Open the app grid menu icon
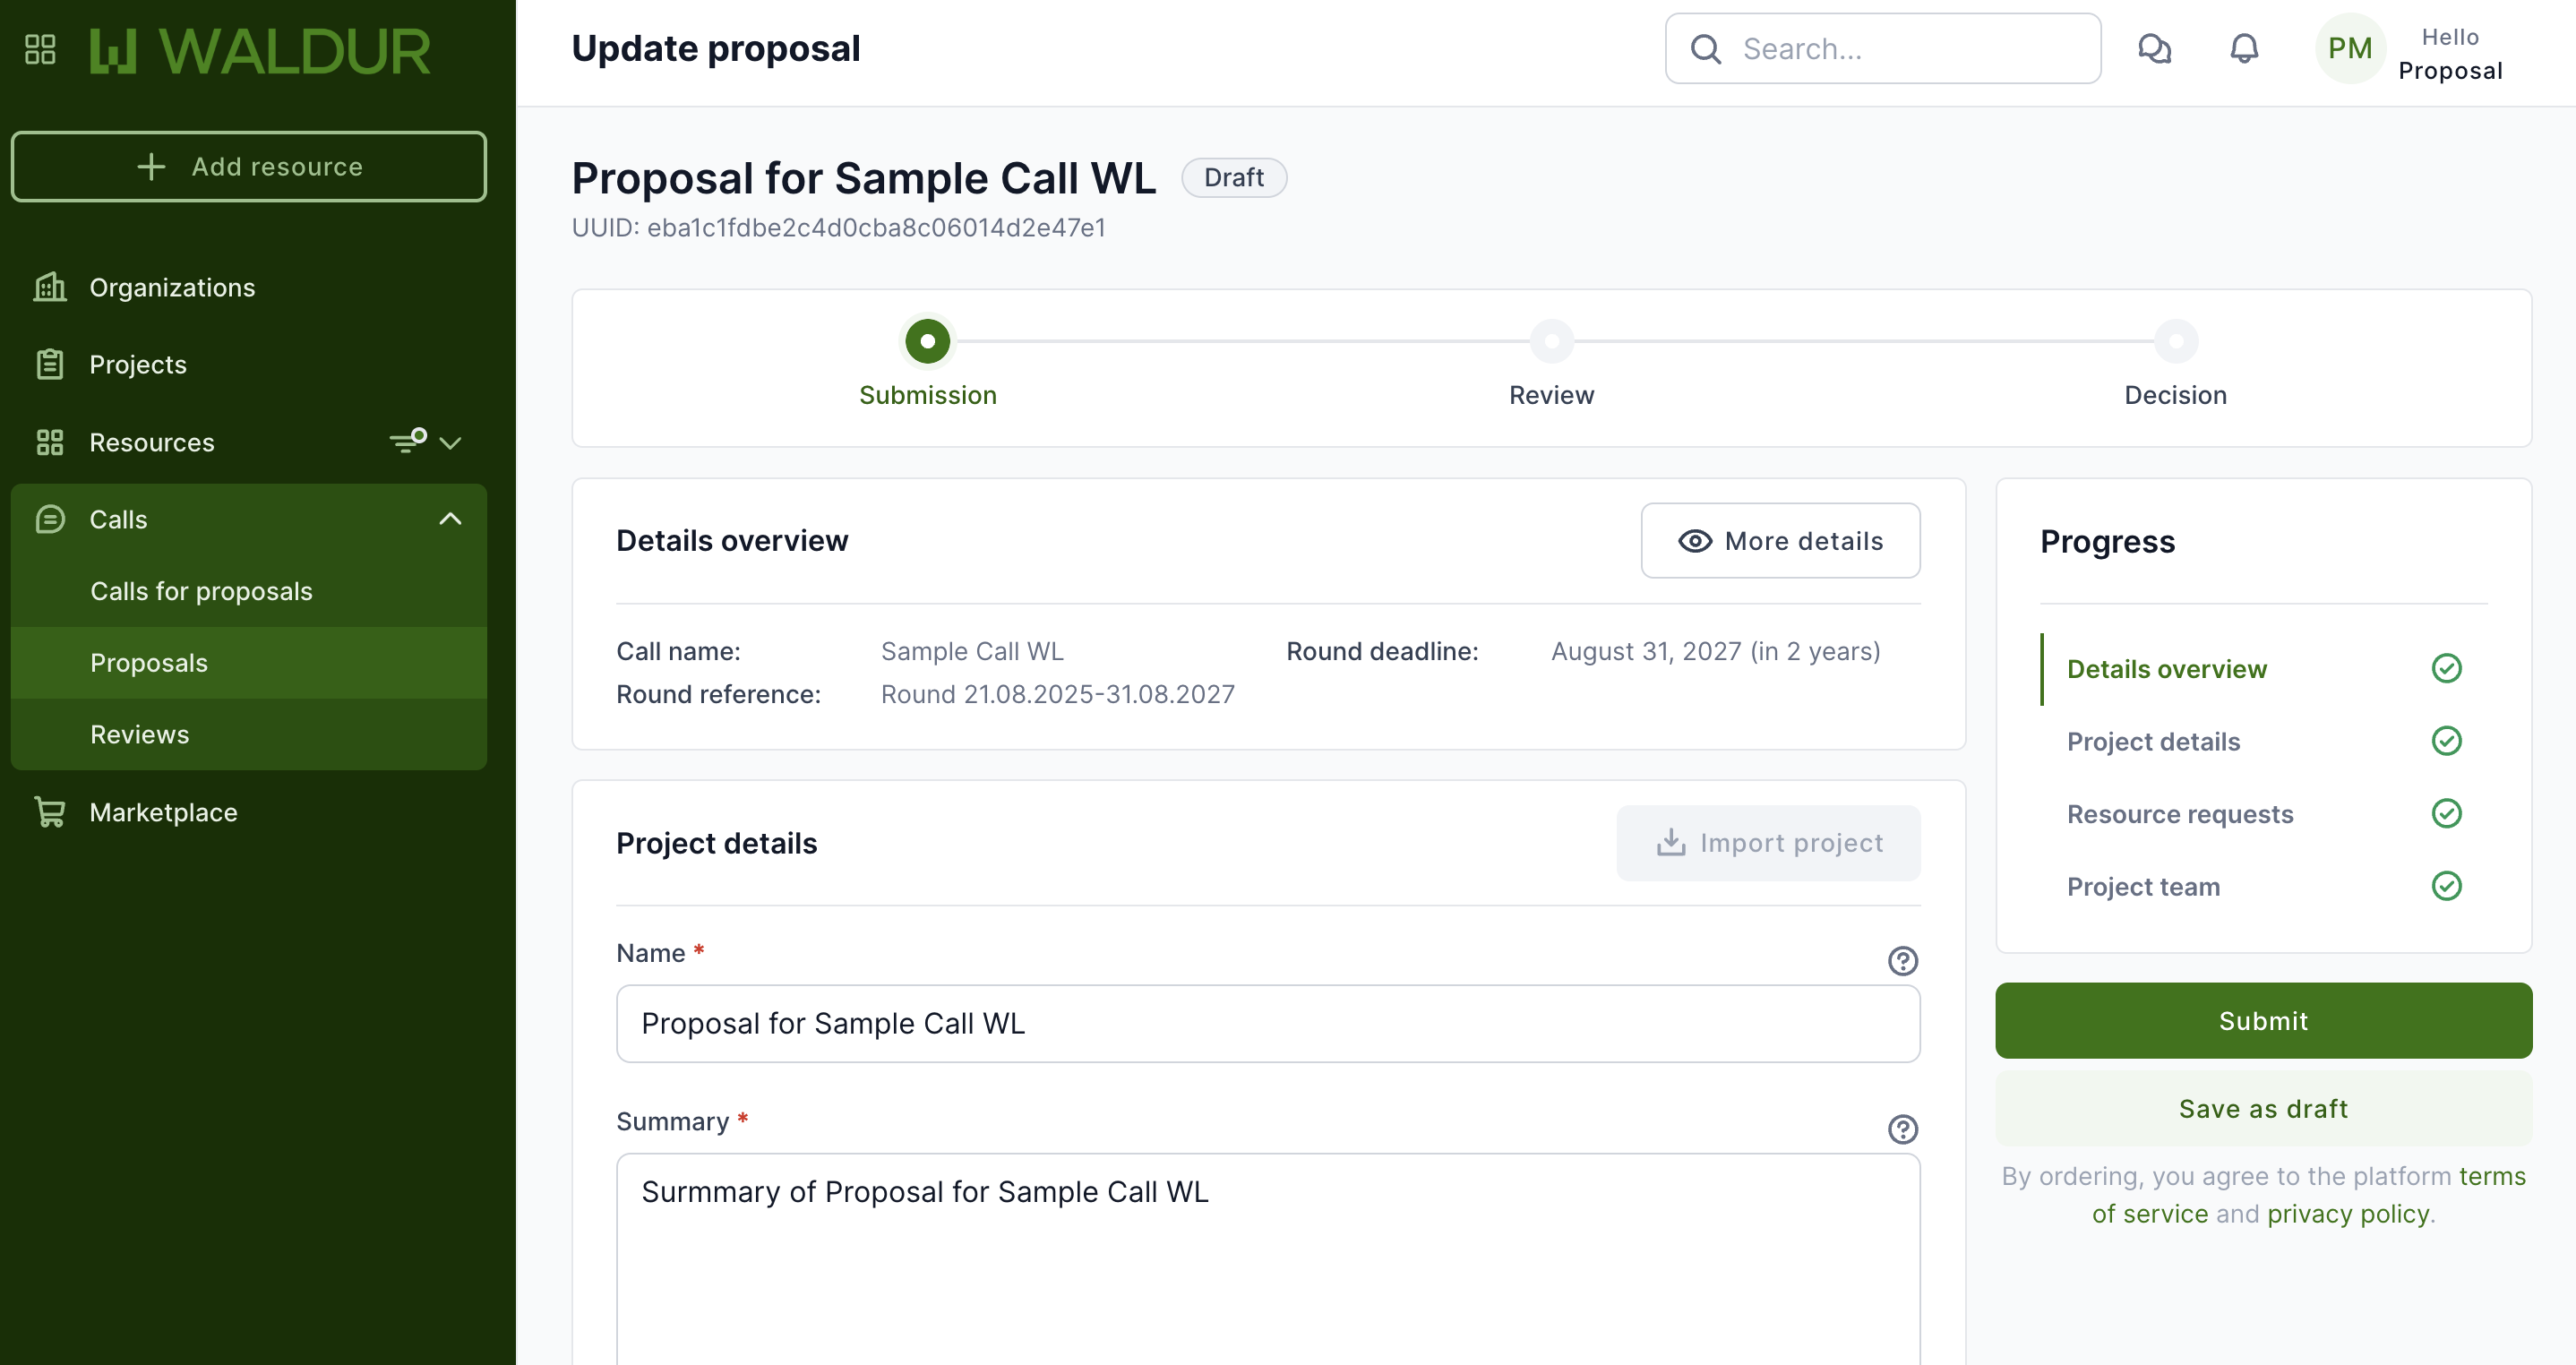Viewport: 2576px width, 1365px height. (40, 49)
